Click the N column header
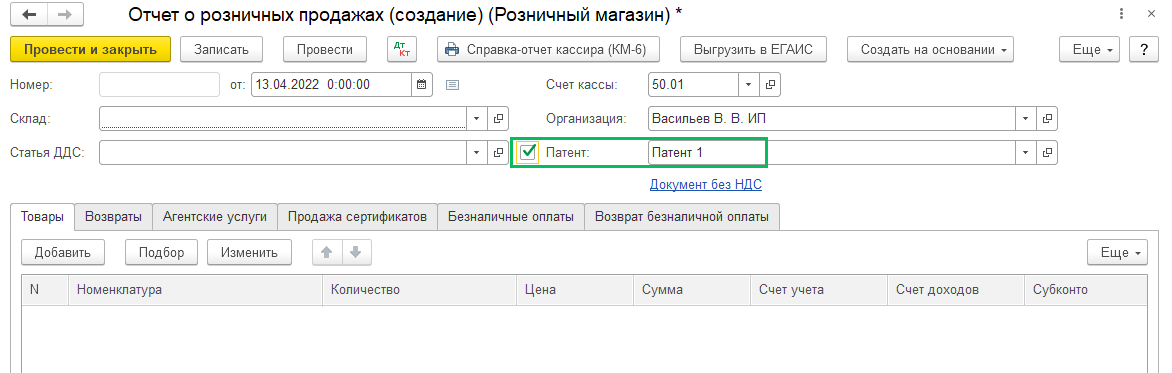The height and width of the screenshot is (373, 1172). (46, 290)
